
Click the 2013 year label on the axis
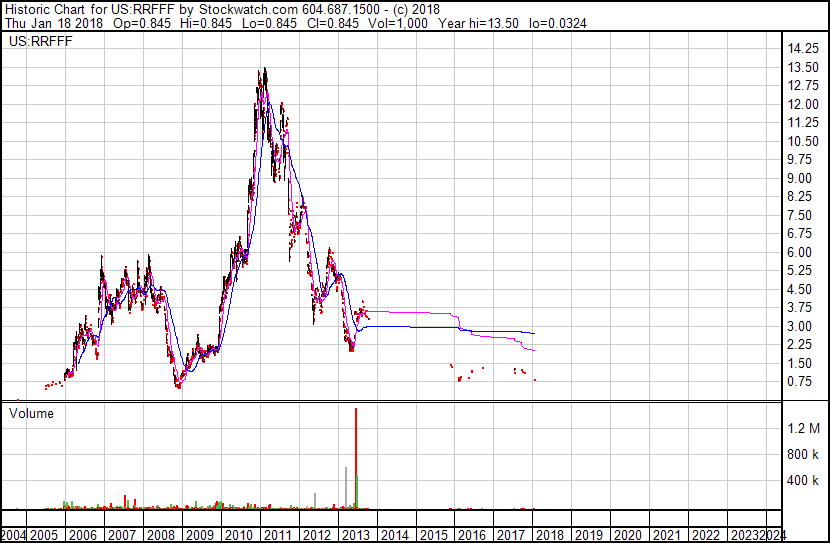356,535
